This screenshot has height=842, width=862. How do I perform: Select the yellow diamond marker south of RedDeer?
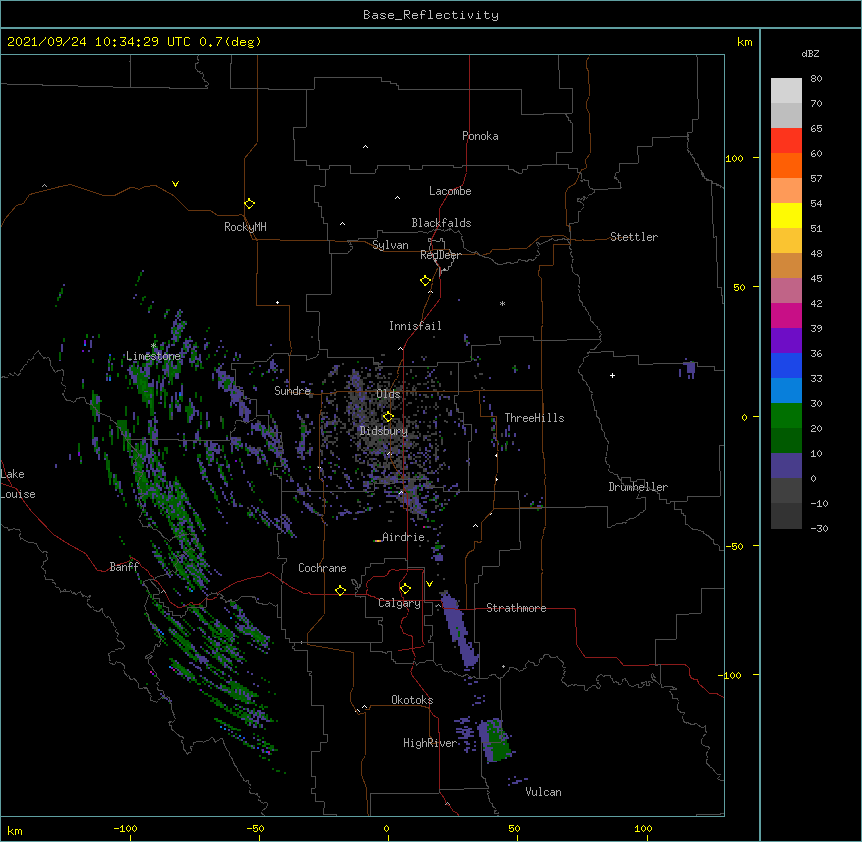[x=426, y=281]
